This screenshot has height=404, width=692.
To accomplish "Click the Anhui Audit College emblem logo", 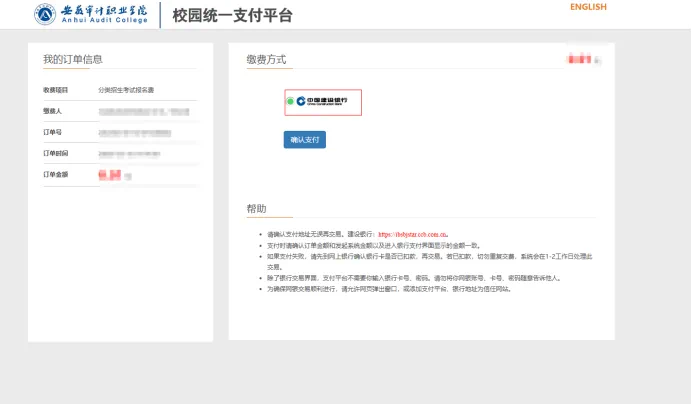I will click(45, 14).
